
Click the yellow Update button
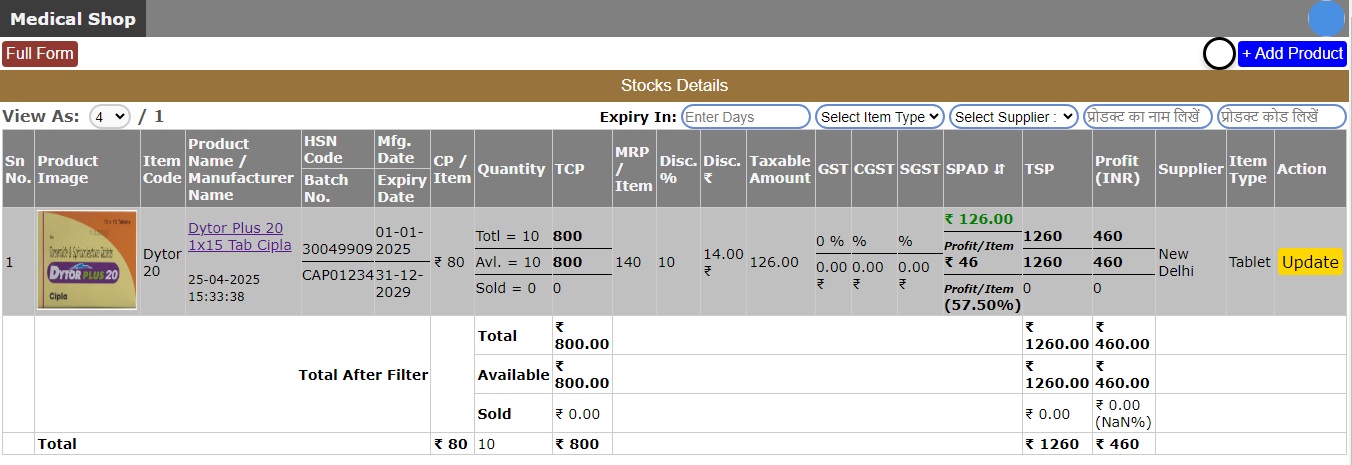point(1310,262)
